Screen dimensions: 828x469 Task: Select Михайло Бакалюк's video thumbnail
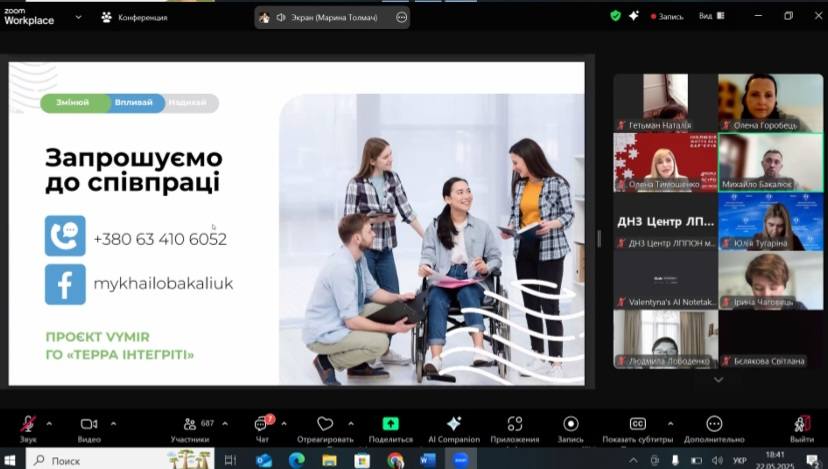(770, 162)
